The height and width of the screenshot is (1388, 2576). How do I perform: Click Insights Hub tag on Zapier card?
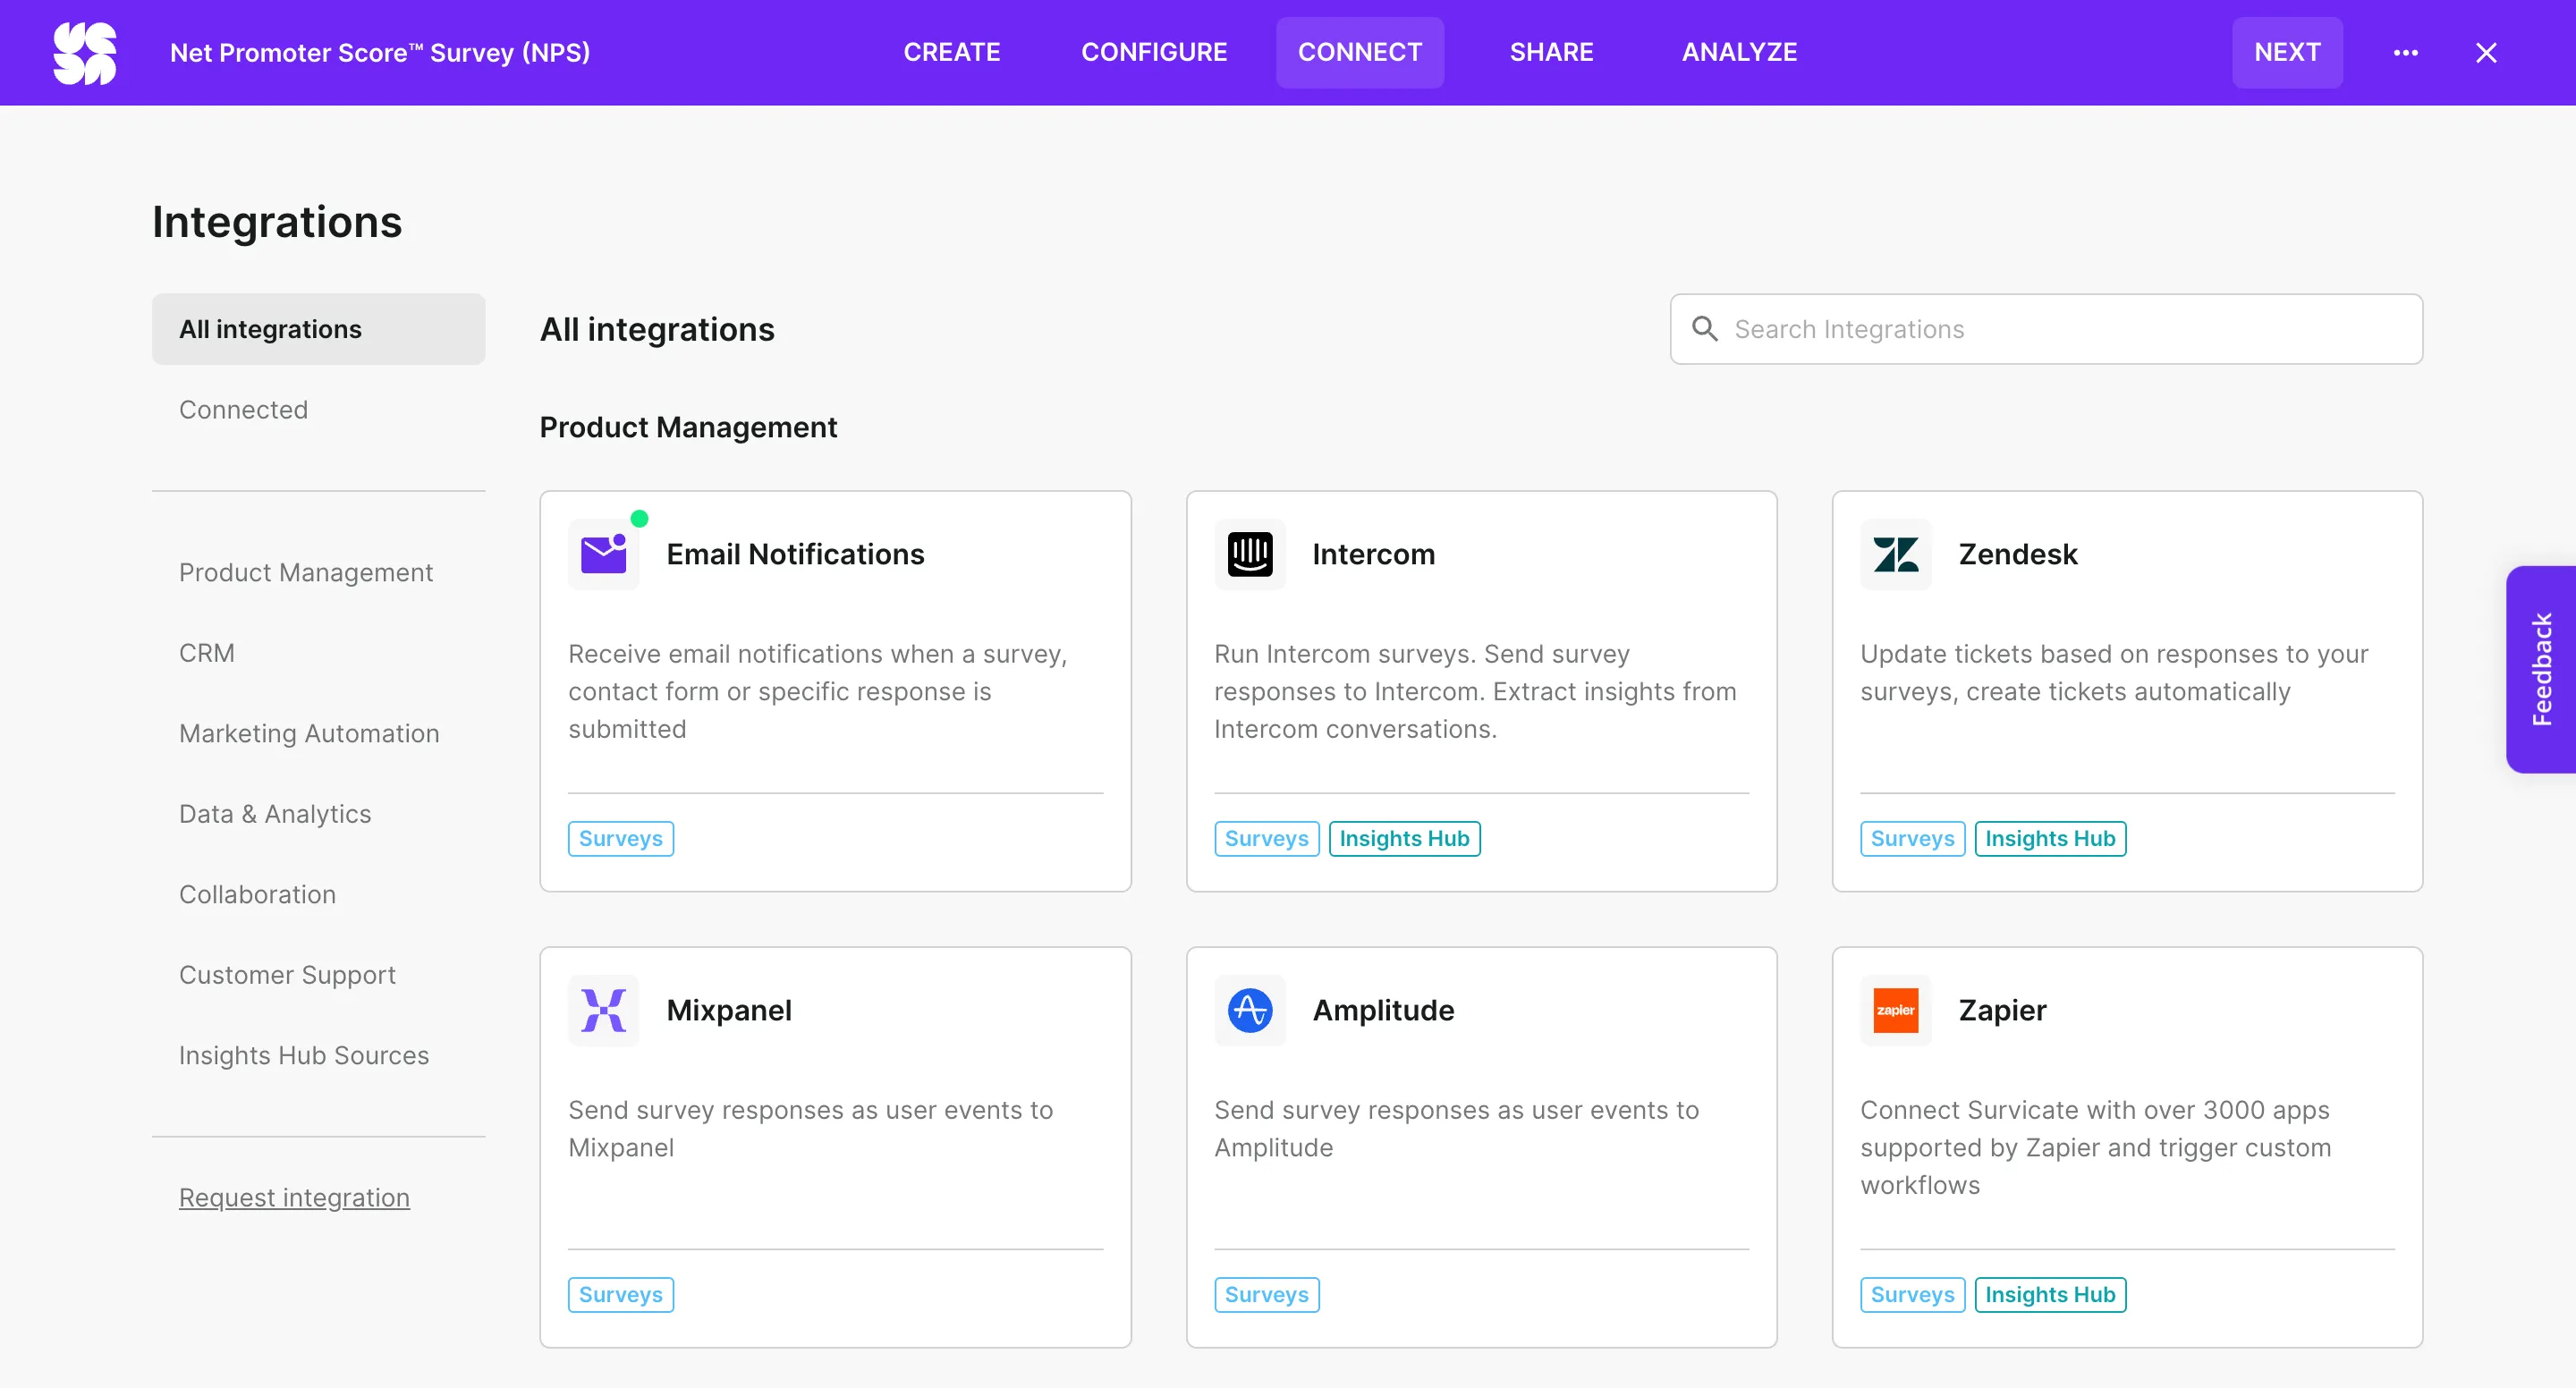click(x=2051, y=1294)
